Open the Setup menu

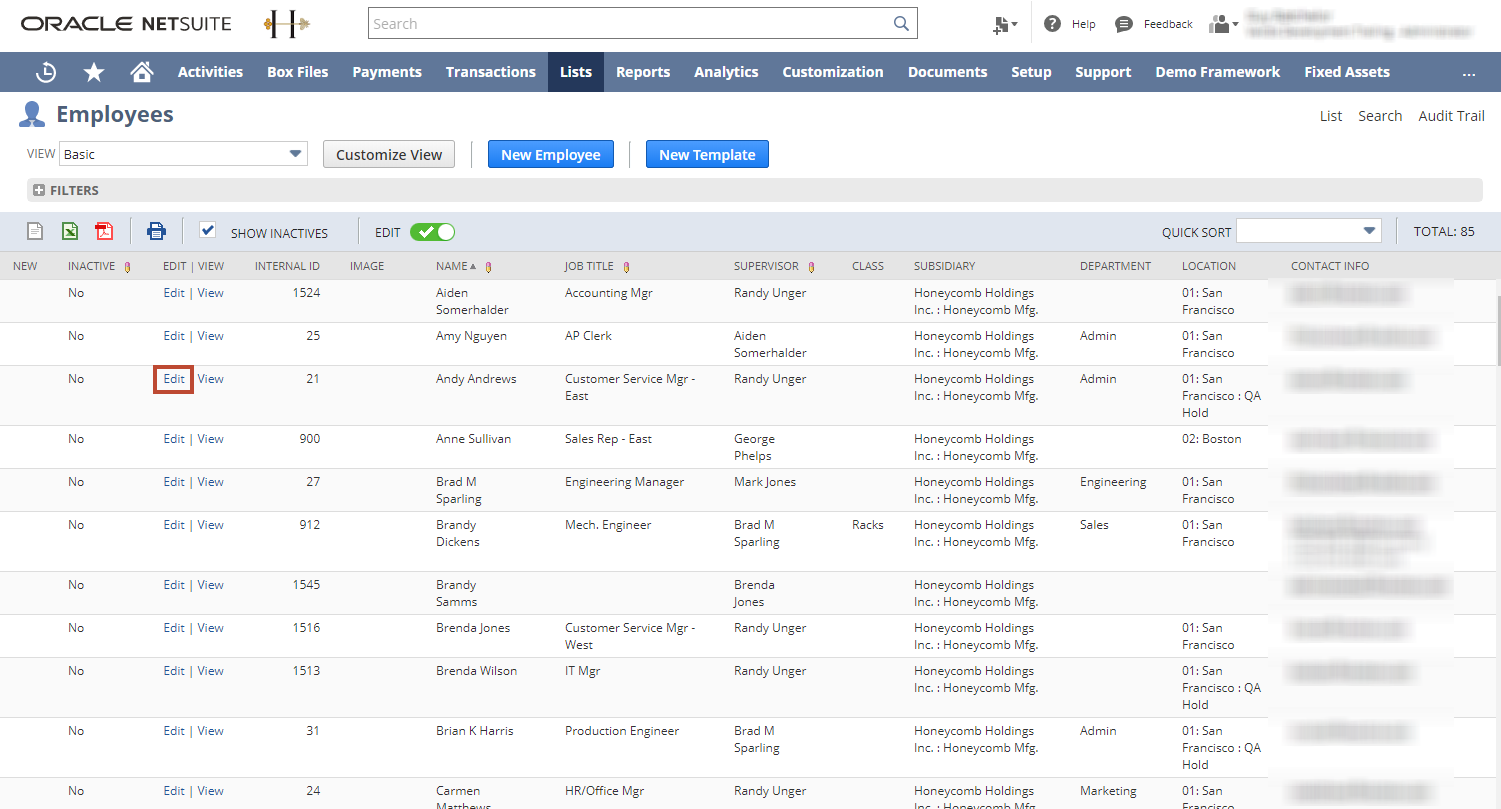(1031, 72)
